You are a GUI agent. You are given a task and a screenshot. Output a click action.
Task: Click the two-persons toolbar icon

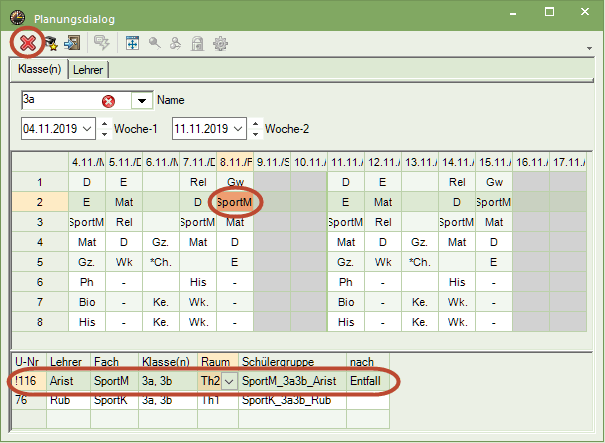pos(176,43)
